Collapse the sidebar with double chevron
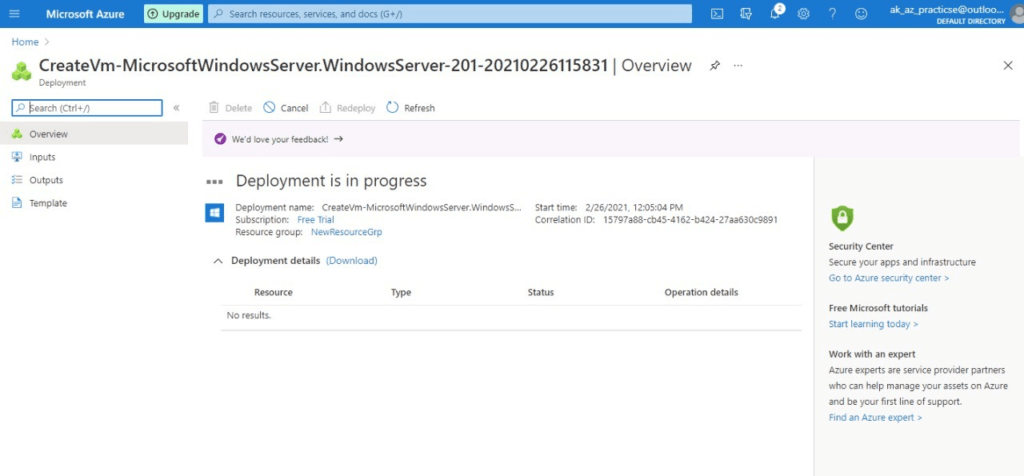This screenshot has width=1024, height=476. (176, 108)
